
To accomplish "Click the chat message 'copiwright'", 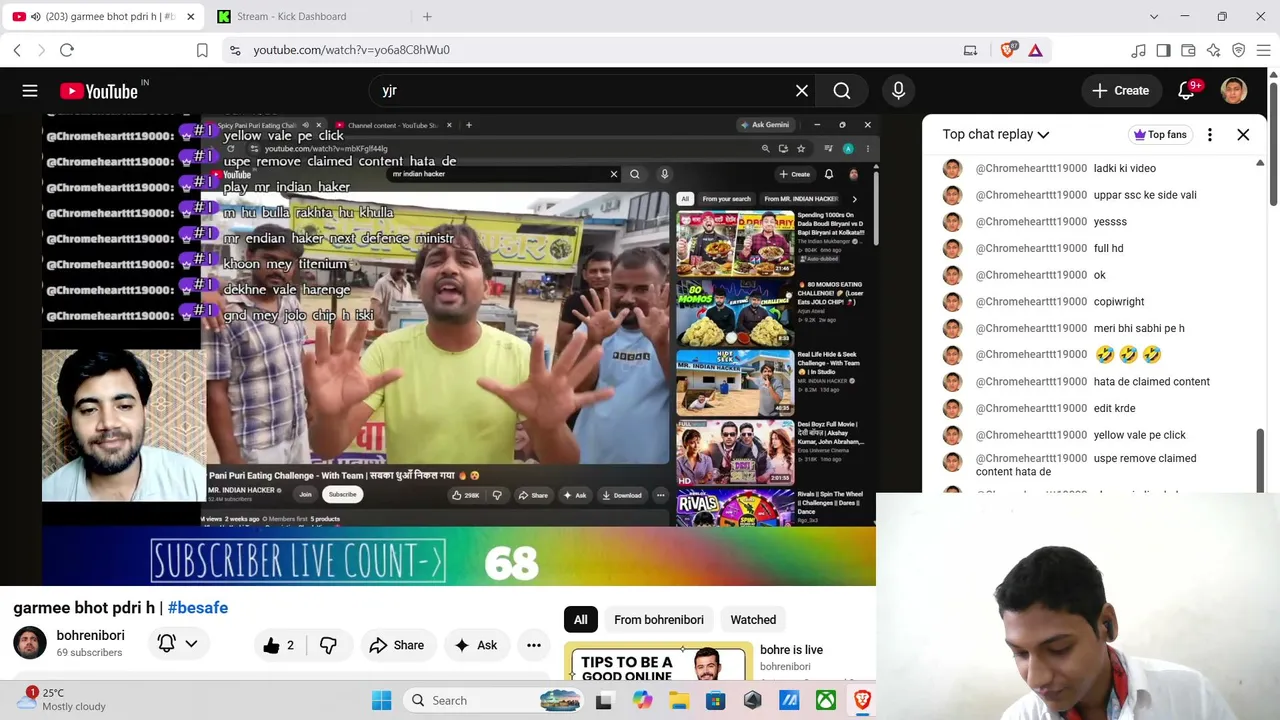I will coord(1119,301).
